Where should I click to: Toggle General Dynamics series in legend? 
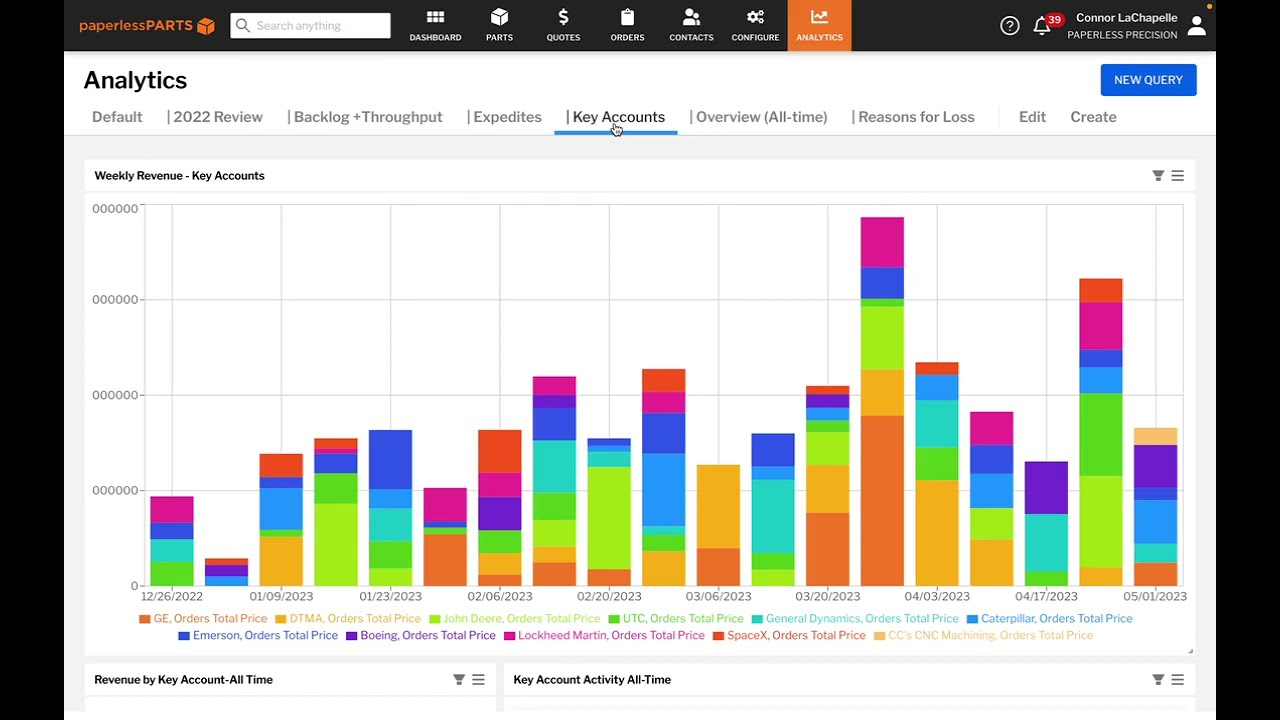pos(855,619)
